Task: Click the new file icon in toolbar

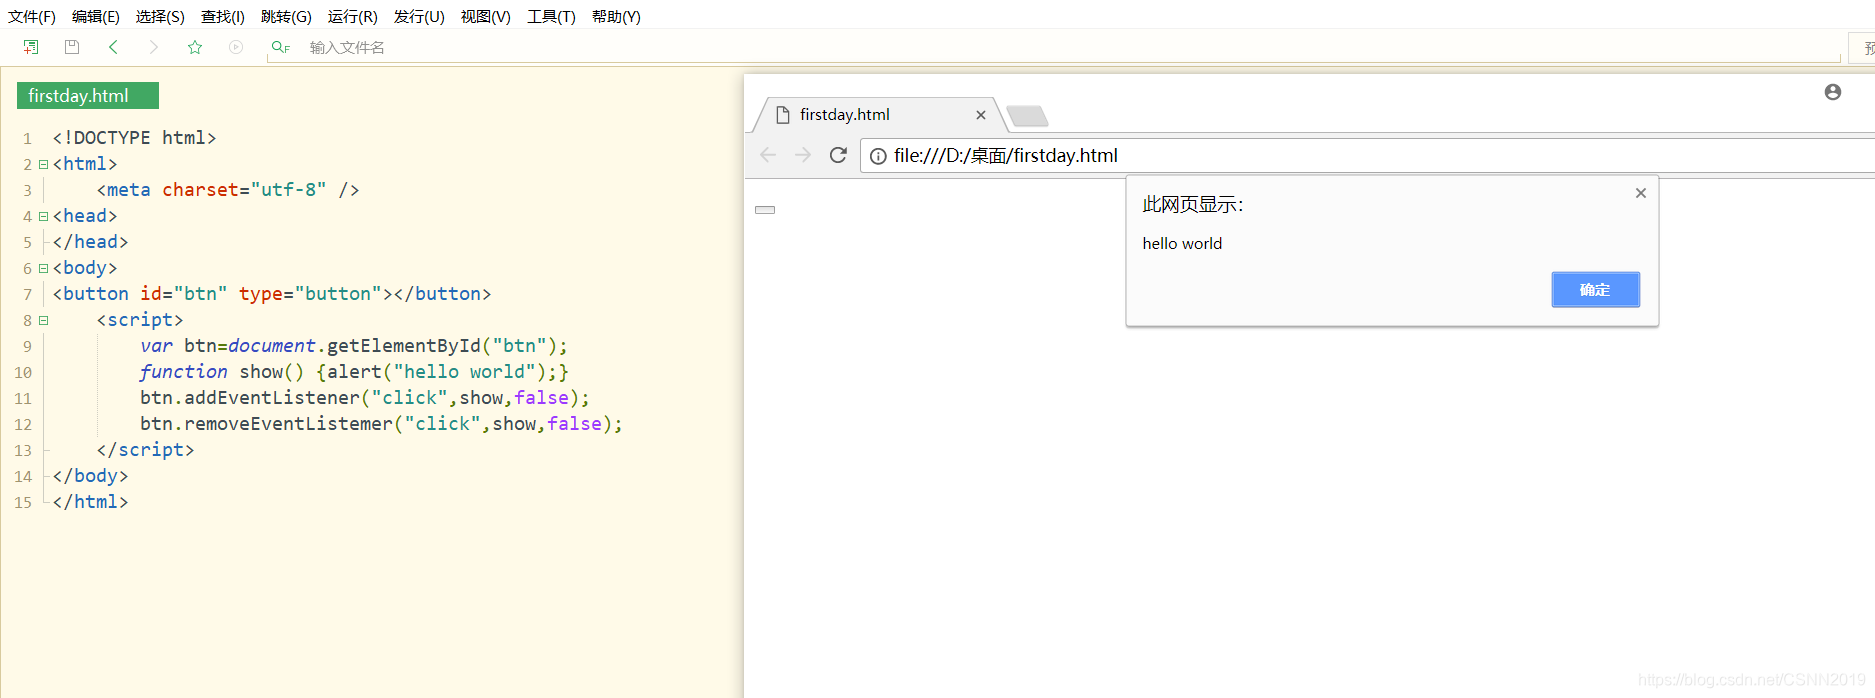Action: pos(31,47)
